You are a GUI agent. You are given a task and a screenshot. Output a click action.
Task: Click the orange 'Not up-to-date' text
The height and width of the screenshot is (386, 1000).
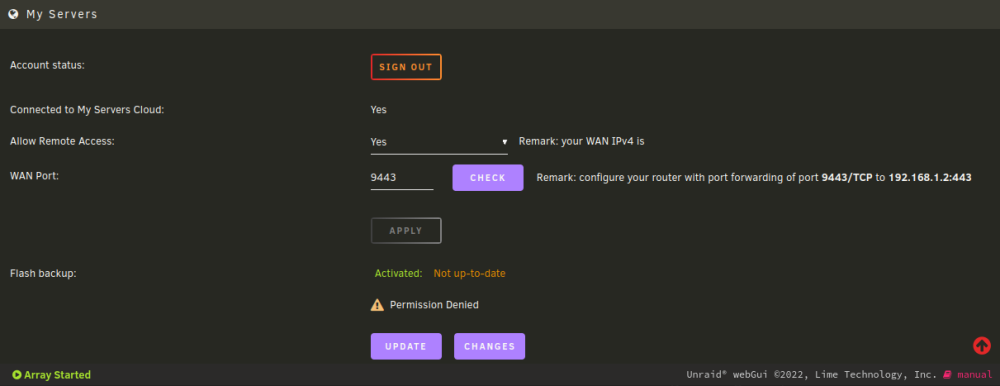click(469, 274)
